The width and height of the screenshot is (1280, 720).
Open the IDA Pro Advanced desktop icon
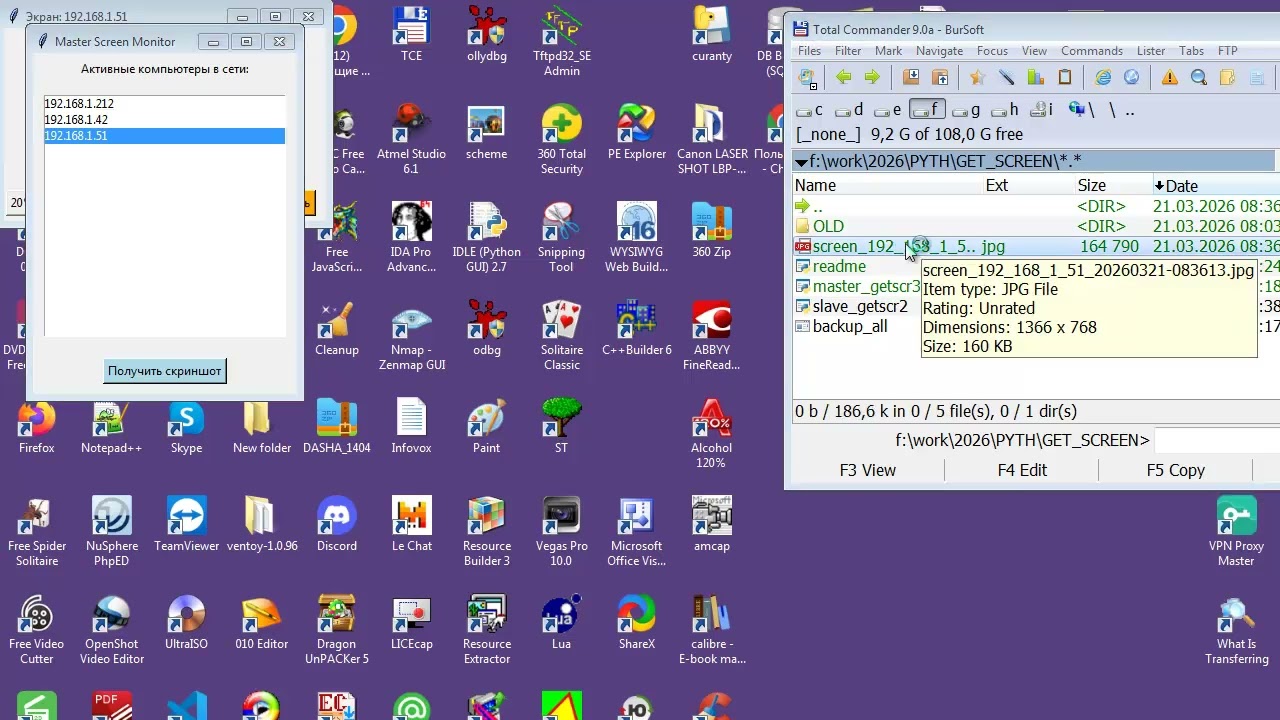click(411, 238)
